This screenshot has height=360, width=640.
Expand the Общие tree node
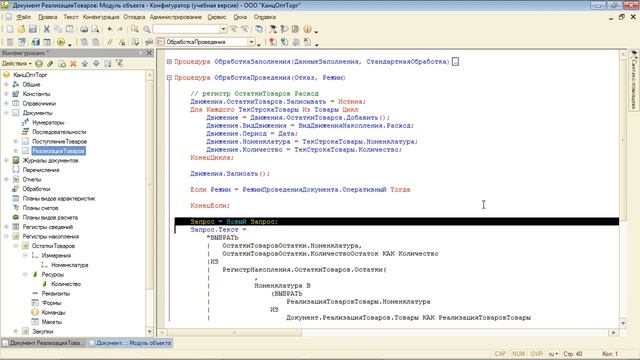tap(6, 84)
